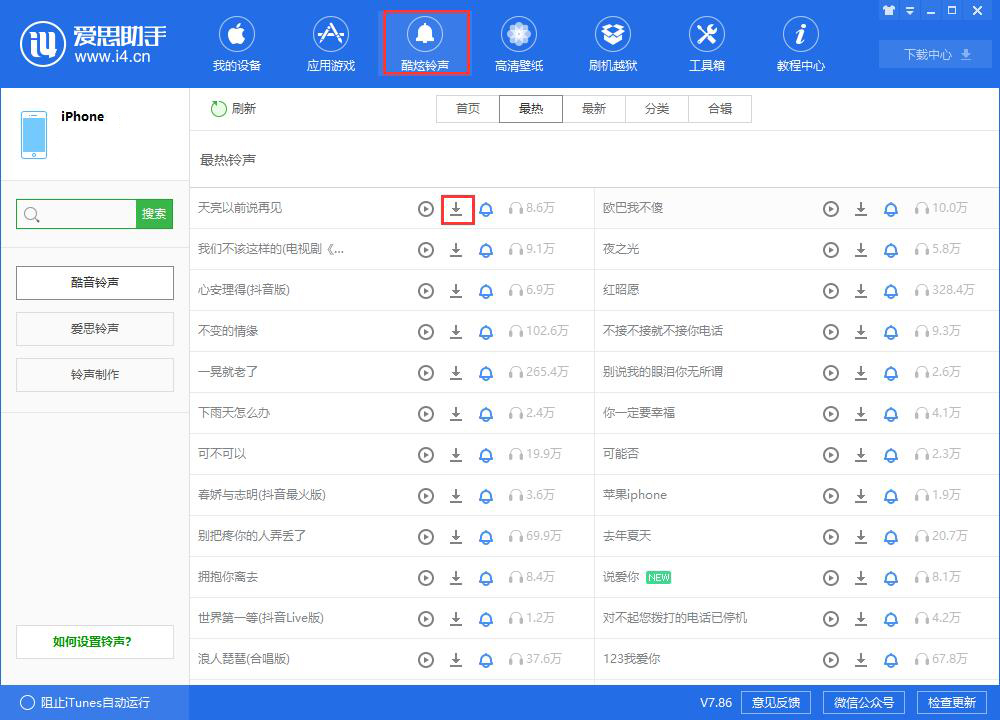Viewport: 1000px width, 720px height.
Task: Click the 检查更新 update button
Action: point(951,702)
